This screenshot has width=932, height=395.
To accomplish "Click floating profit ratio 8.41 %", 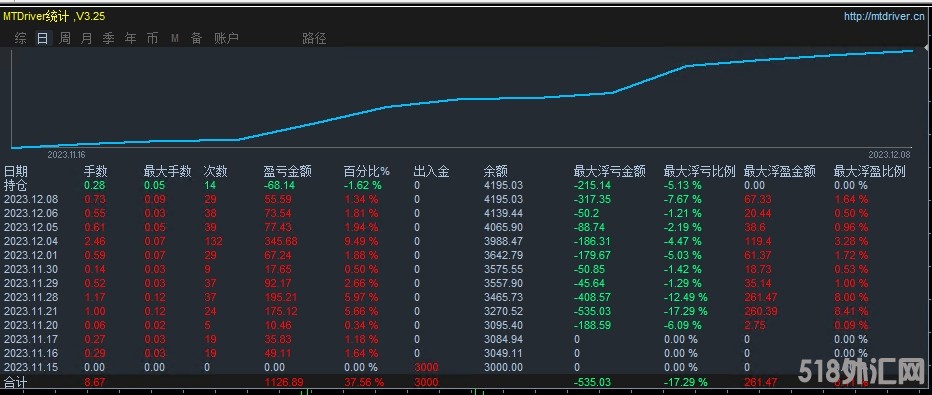I will tap(851, 311).
